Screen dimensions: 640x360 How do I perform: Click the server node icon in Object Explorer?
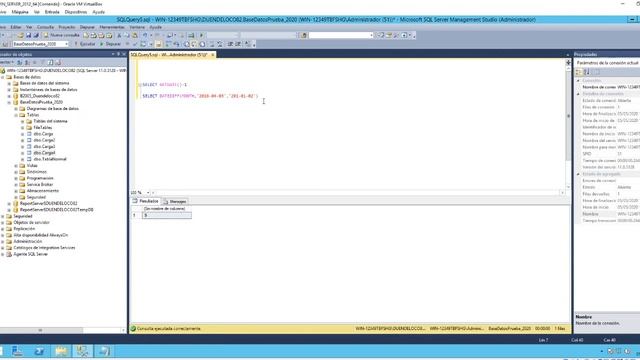coord(3,71)
